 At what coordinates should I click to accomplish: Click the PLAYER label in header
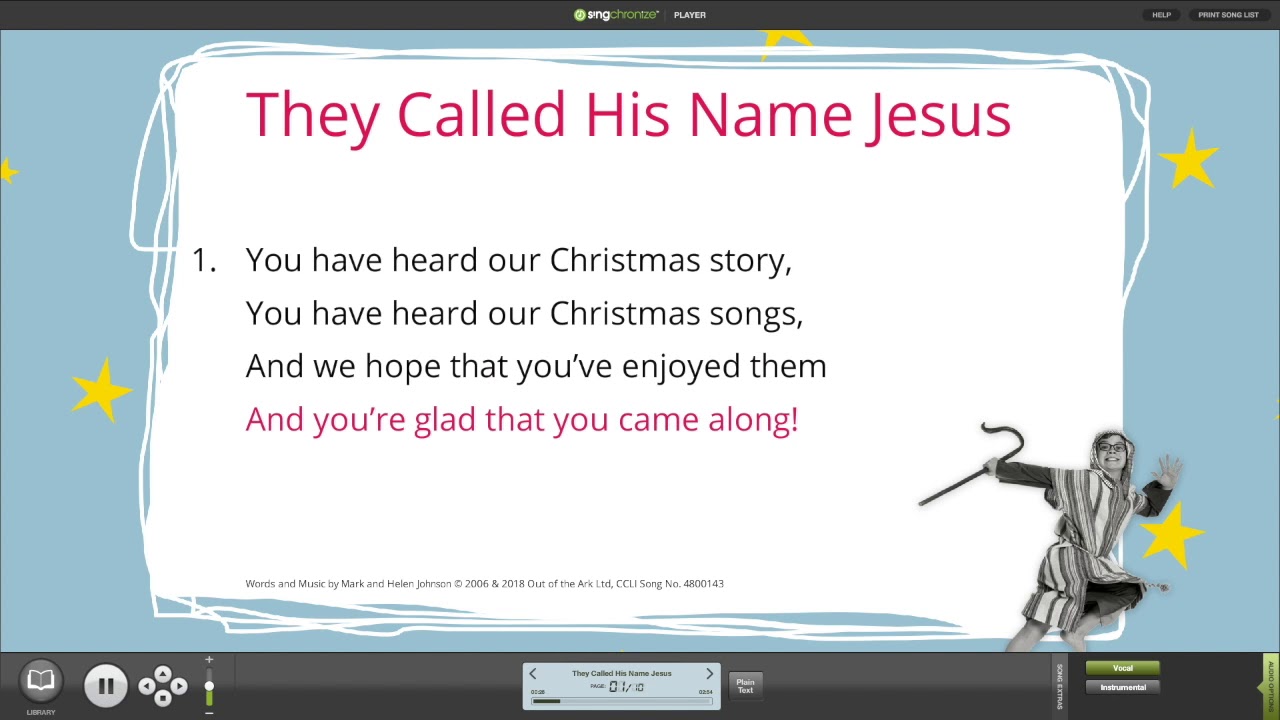tap(690, 15)
